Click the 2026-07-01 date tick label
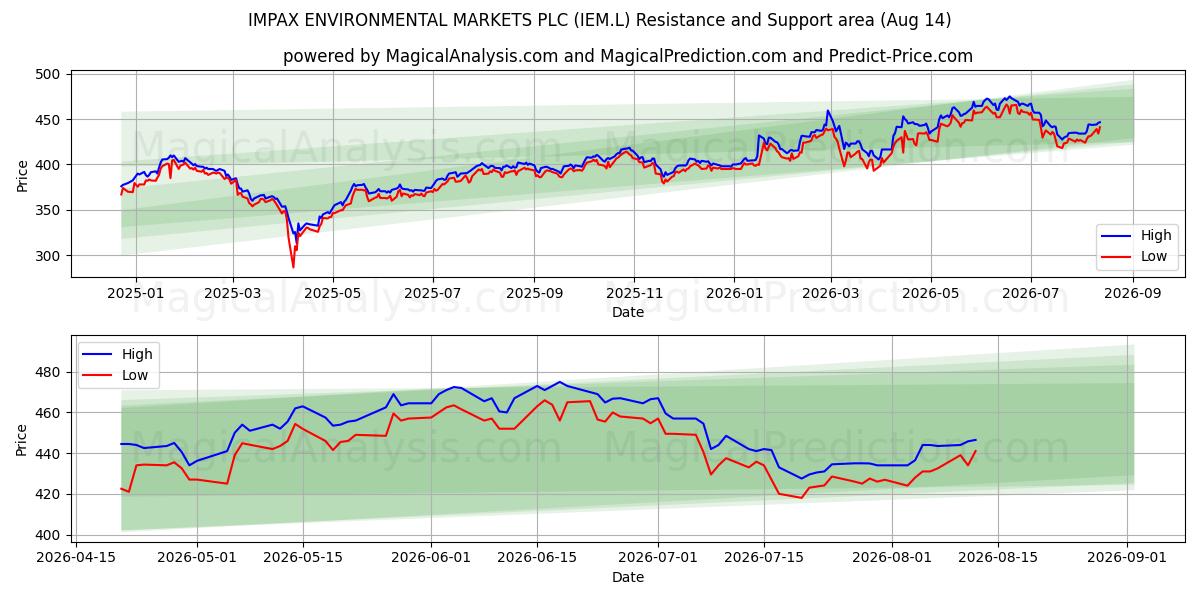The image size is (1200, 600). click(x=658, y=557)
